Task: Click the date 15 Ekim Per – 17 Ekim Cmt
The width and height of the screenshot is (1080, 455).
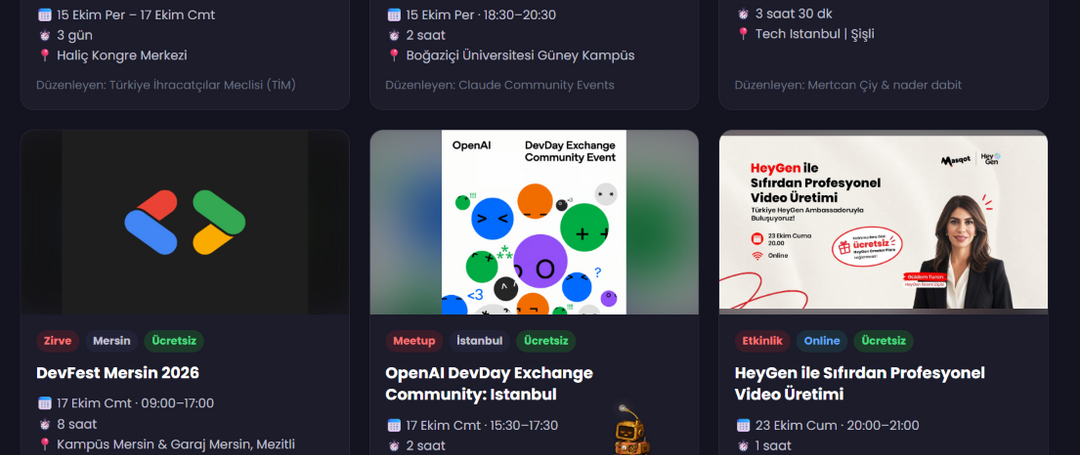Action: click(136, 15)
